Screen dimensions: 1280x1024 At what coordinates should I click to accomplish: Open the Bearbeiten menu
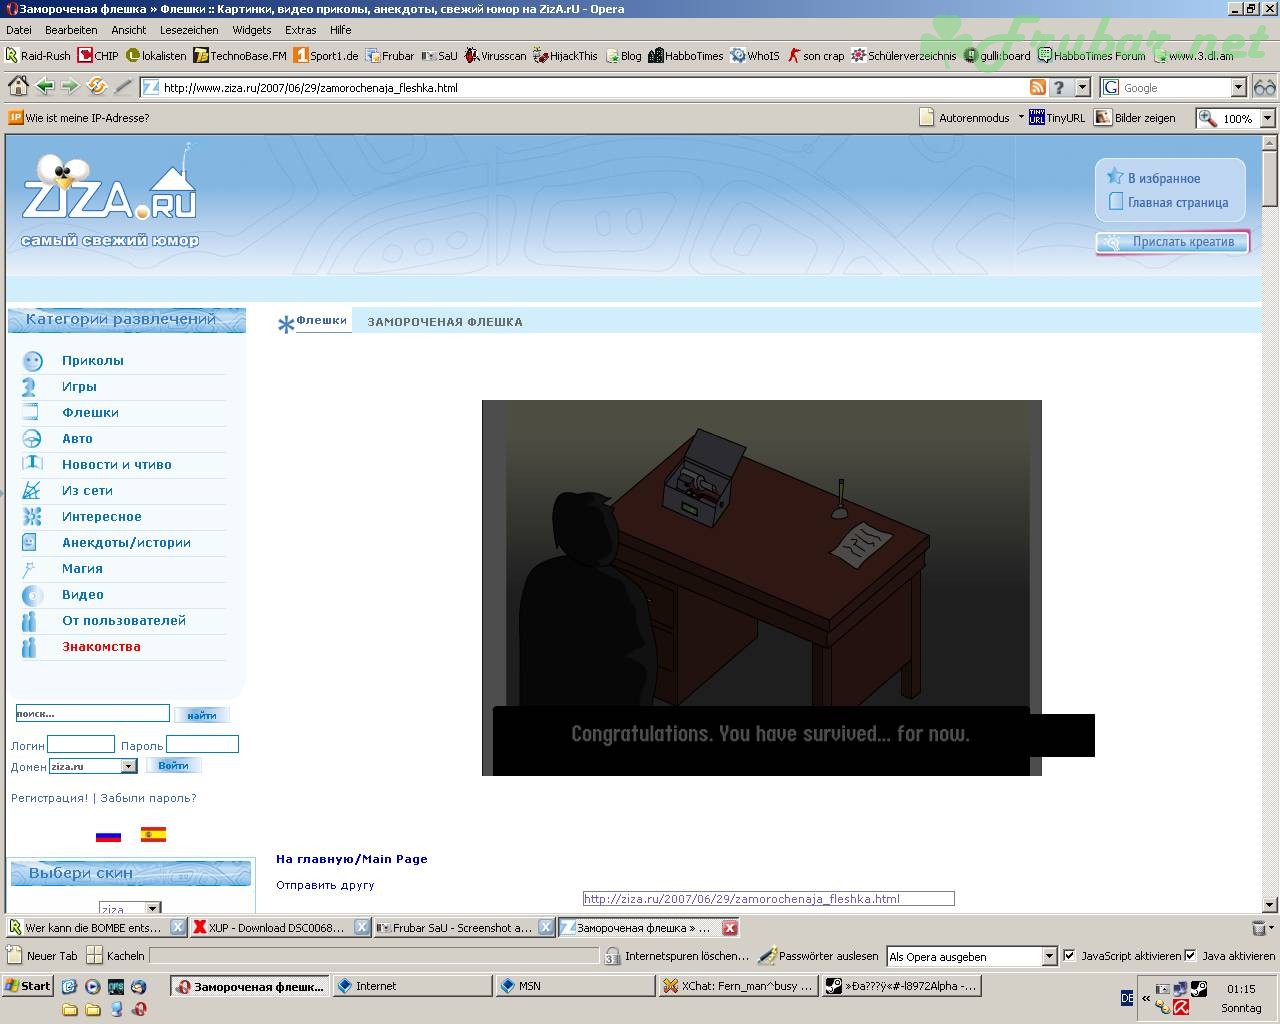pyautogui.click(x=70, y=30)
